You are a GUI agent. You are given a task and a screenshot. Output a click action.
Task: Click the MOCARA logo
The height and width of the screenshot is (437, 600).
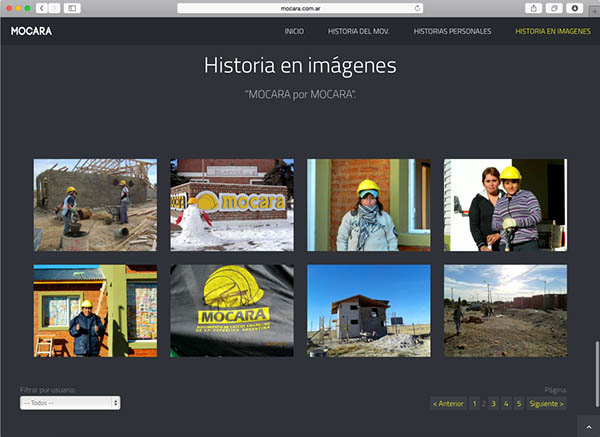tap(31, 31)
